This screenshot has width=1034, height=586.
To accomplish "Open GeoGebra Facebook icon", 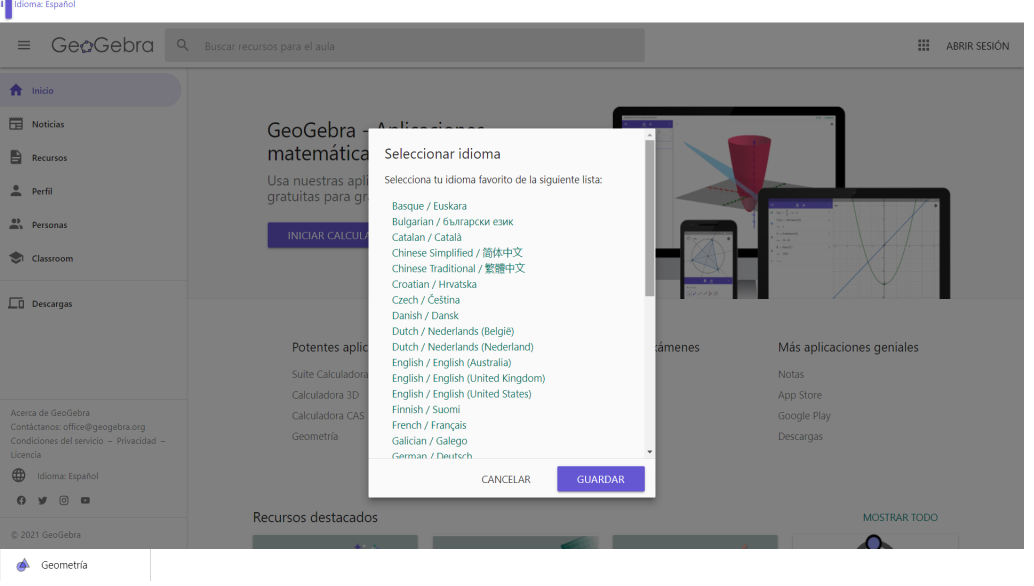I will pos(21,500).
